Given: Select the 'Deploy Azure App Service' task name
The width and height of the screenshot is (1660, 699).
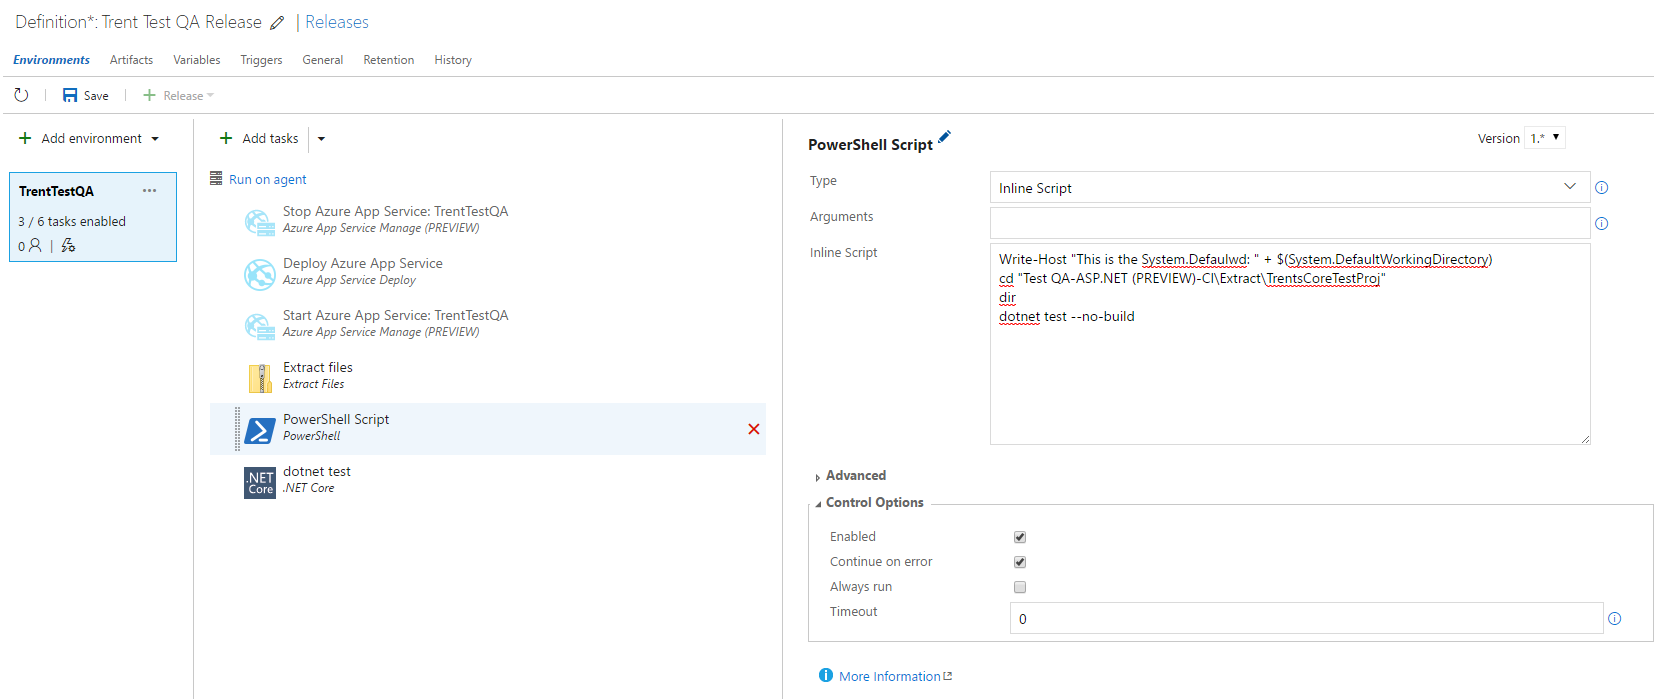Looking at the screenshot, I should (362, 263).
